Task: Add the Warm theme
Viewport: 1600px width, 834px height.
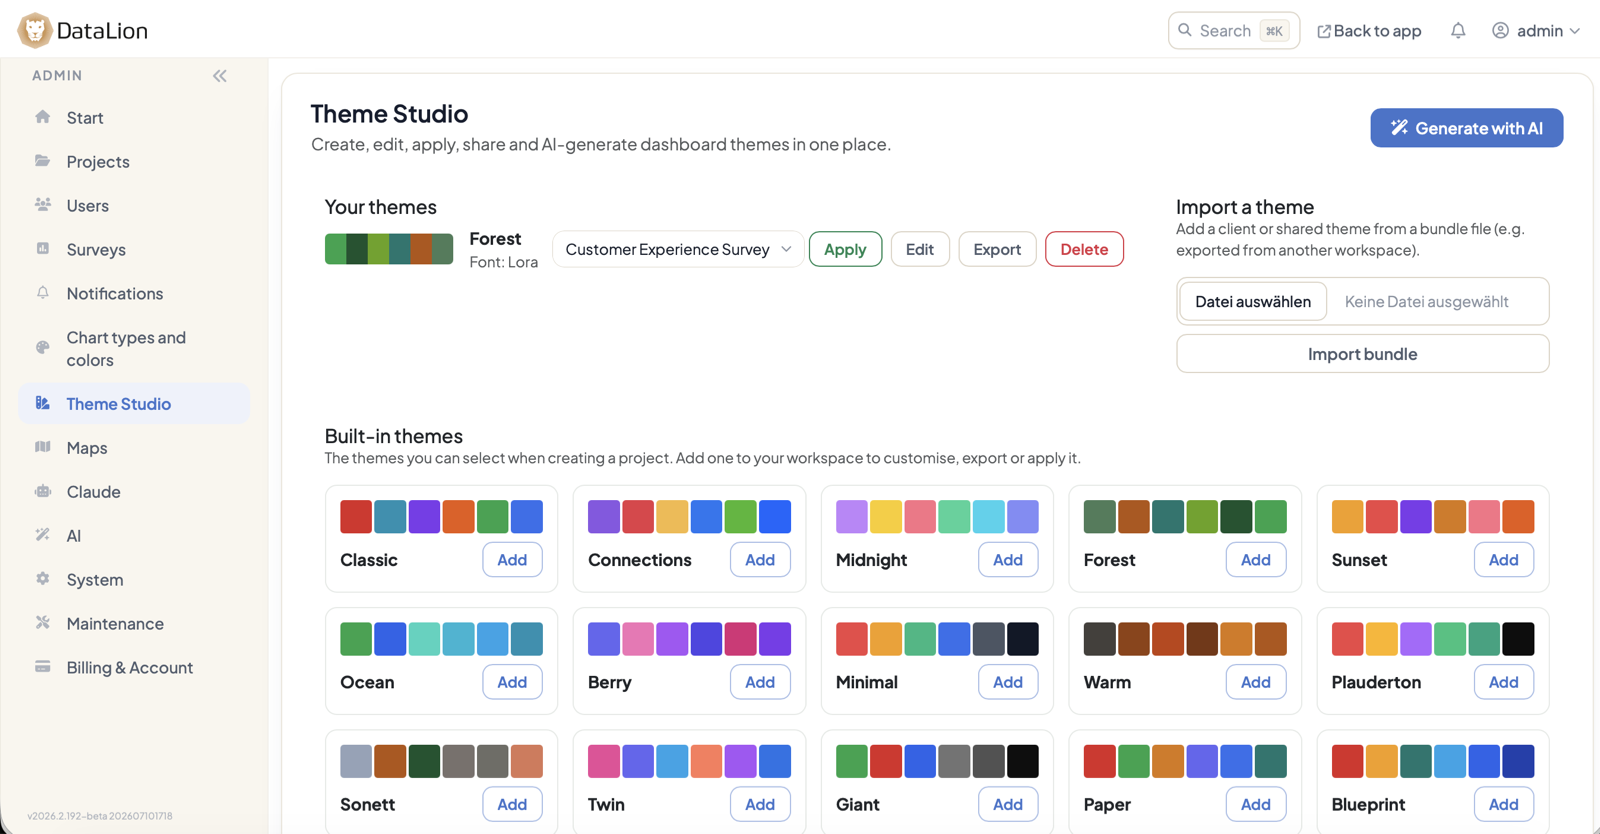Action: click(x=1256, y=682)
